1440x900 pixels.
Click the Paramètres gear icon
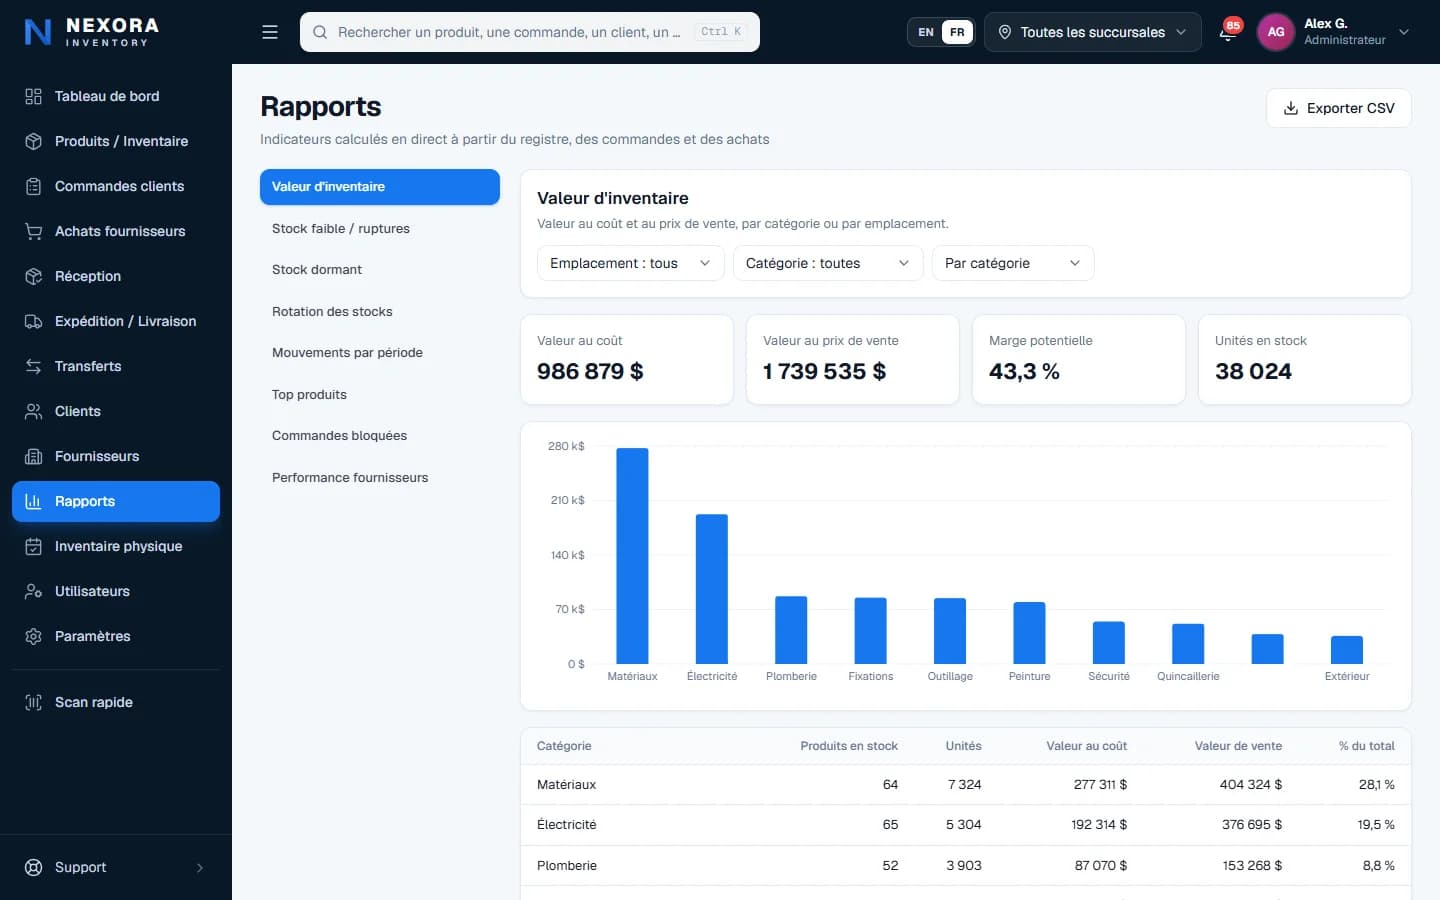point(33,636)
